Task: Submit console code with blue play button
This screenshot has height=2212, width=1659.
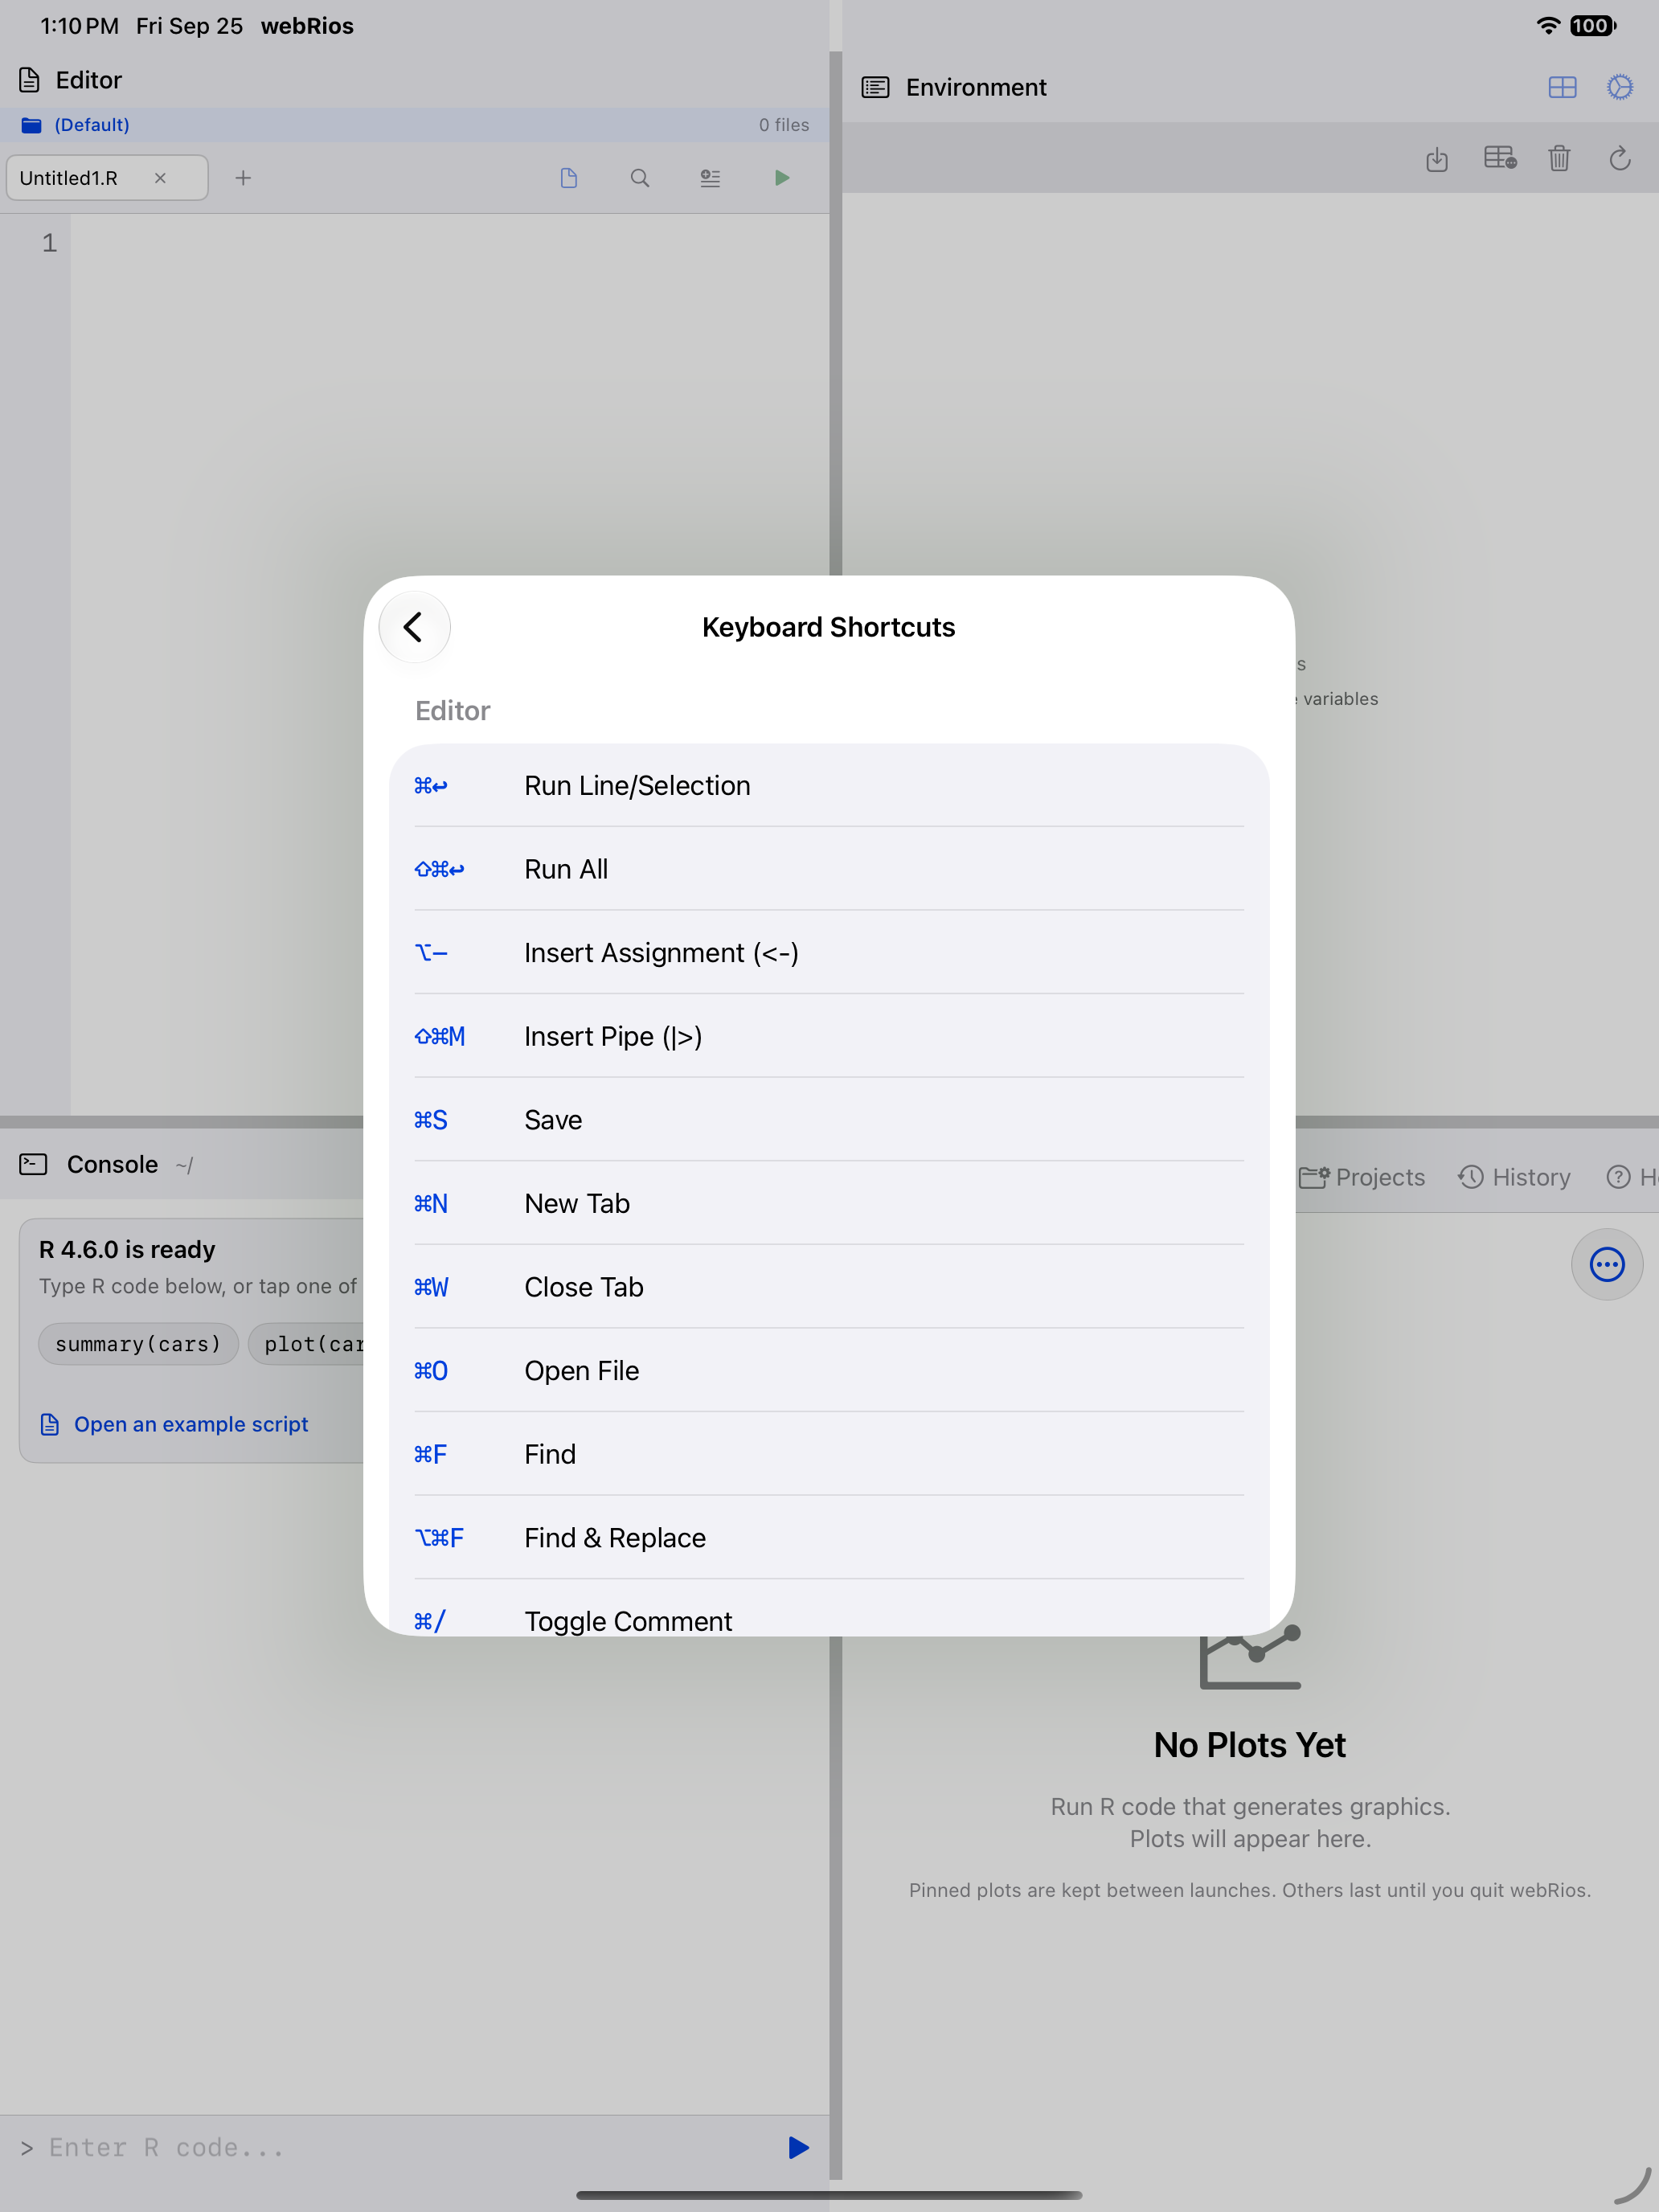Action: [798, 2147]
